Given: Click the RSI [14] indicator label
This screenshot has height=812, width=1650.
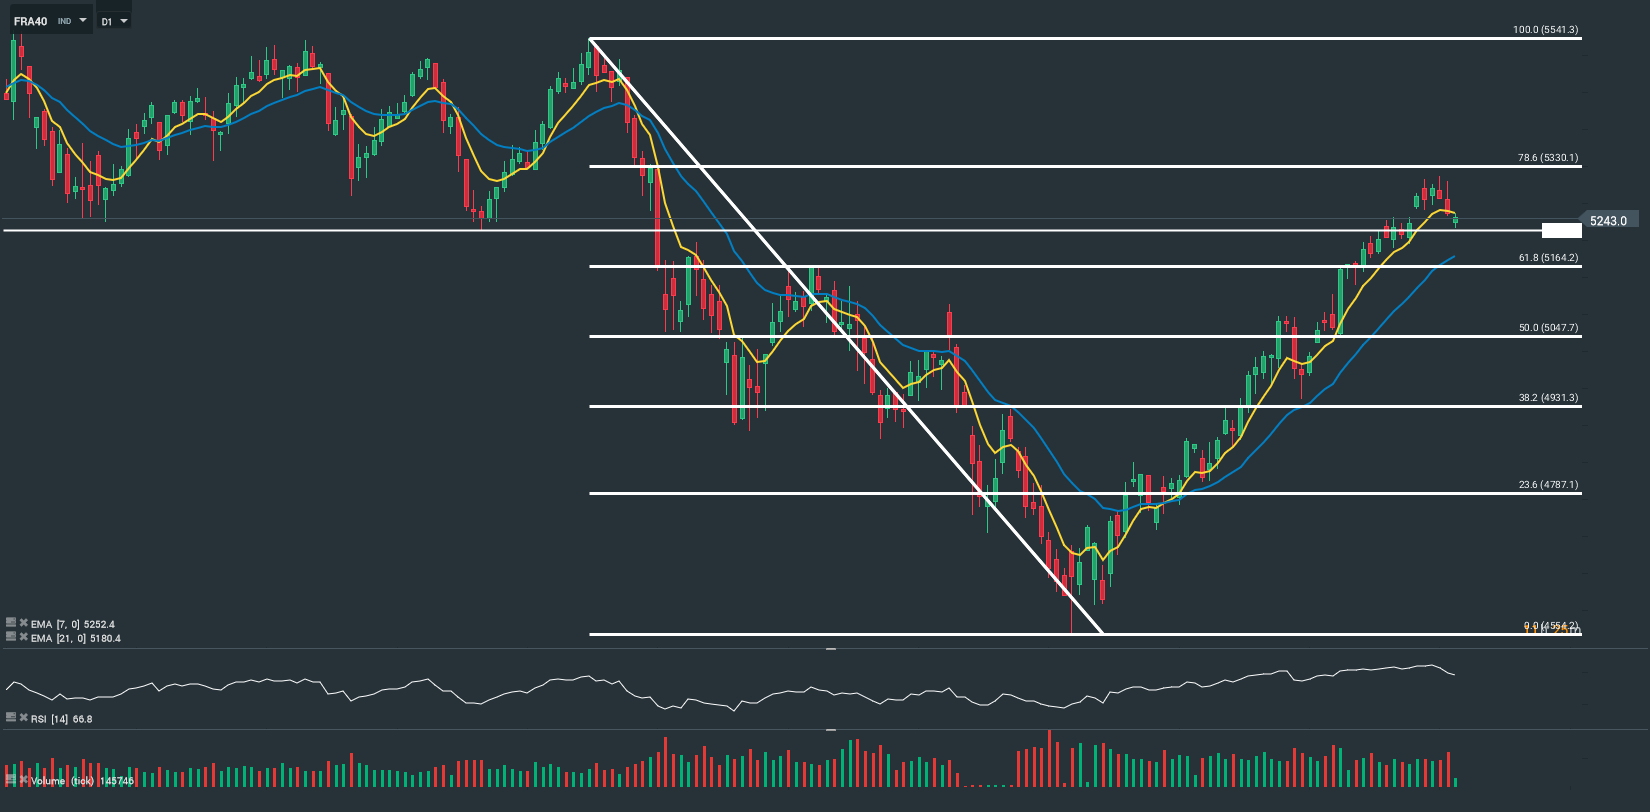Looking at the screenshot, I should [x=61, y=719].
